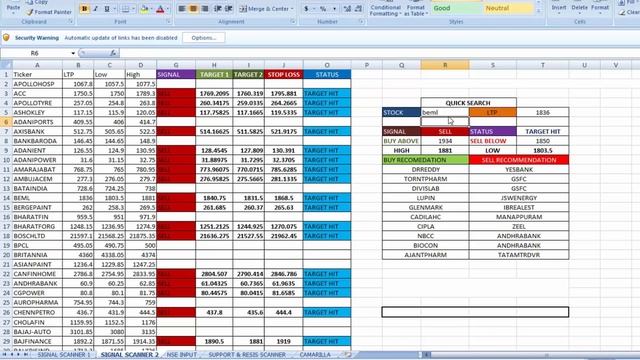The height and width of the screenshot is (360, 640).
Task: Apply the Neutral cell style
Action: click(x=509, y=8)
